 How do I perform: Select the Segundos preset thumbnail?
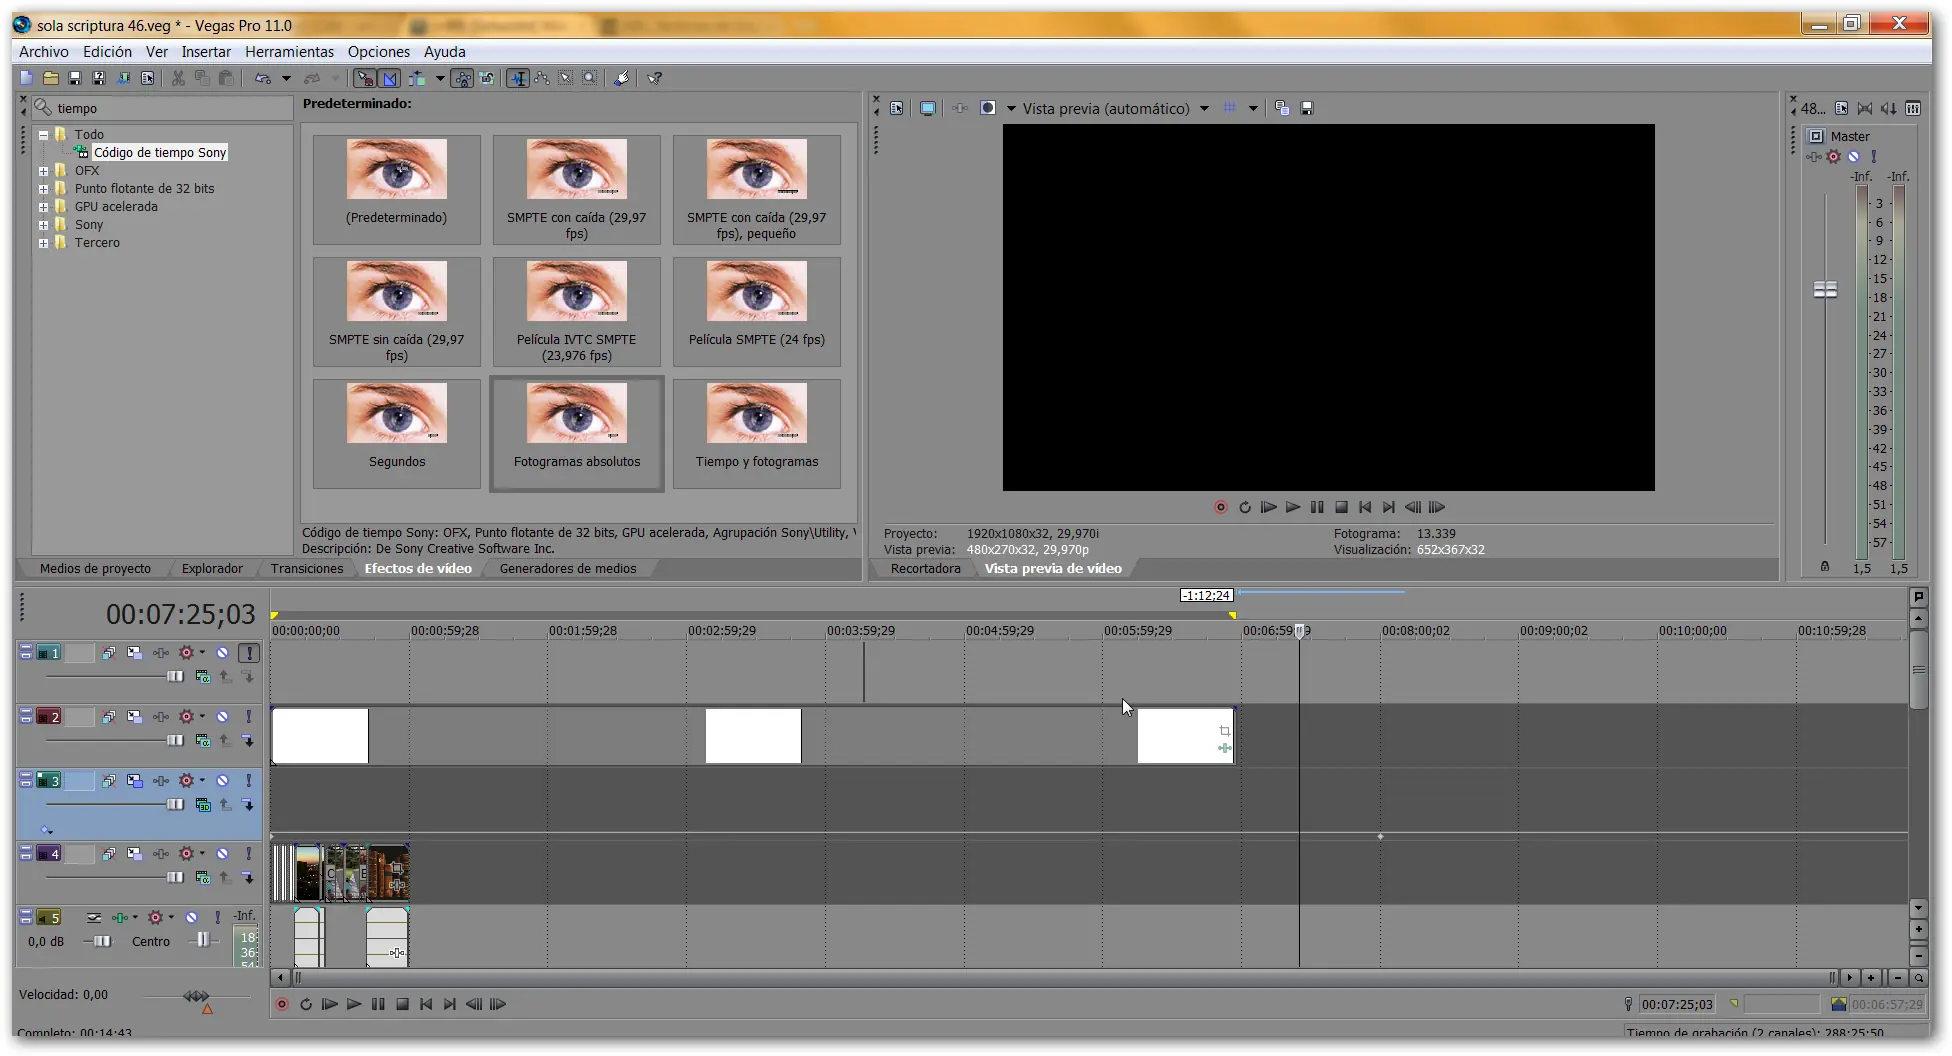397,433
